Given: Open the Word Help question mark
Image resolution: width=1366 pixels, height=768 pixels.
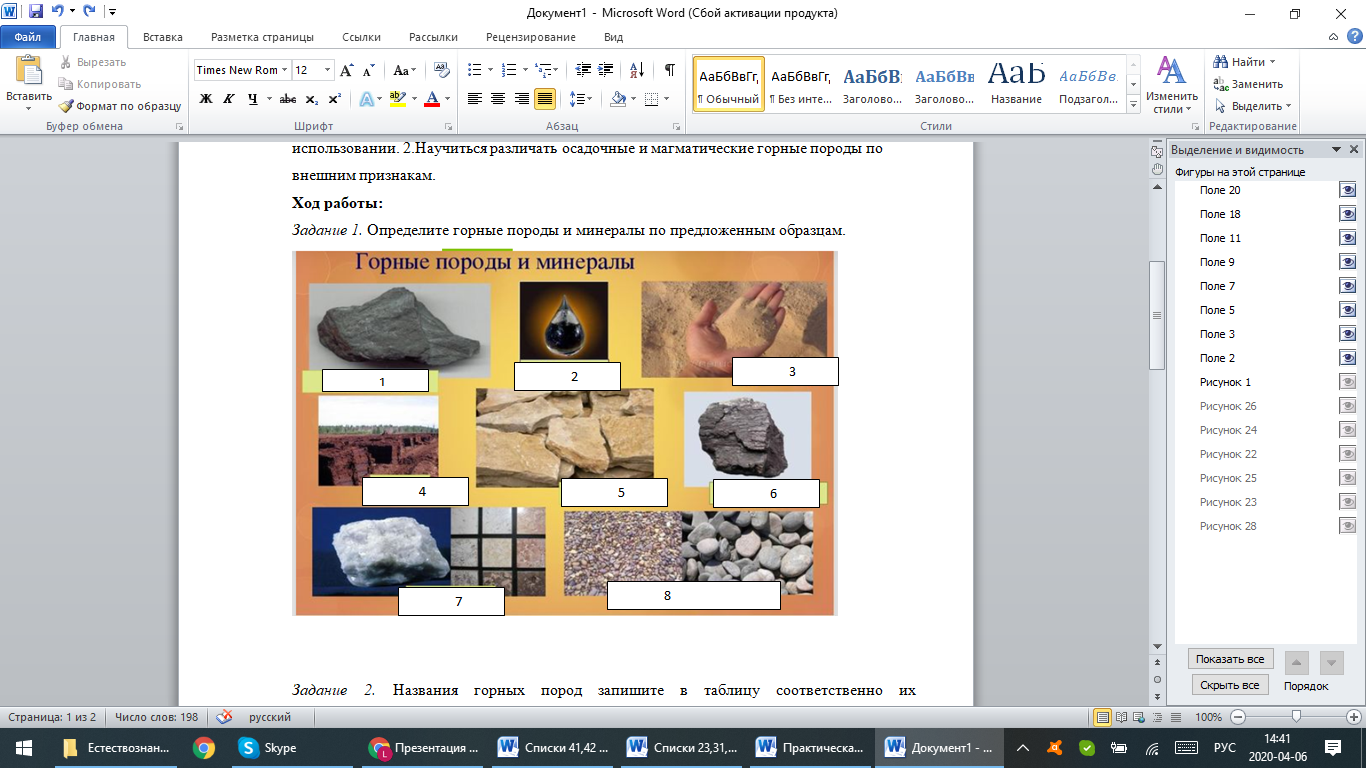Looking at the screenshot, I should (x=1353, y=37).
